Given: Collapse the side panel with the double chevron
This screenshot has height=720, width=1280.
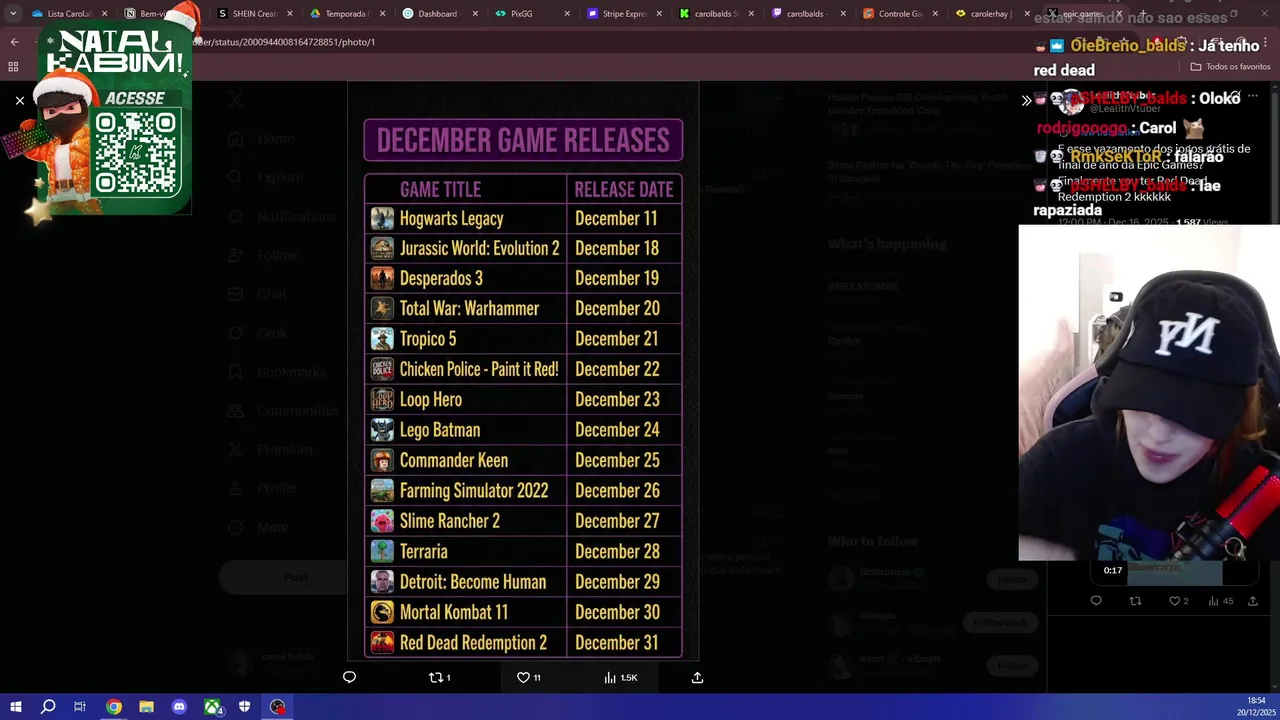Looking at the screenshot, I should pos(1026,101).
